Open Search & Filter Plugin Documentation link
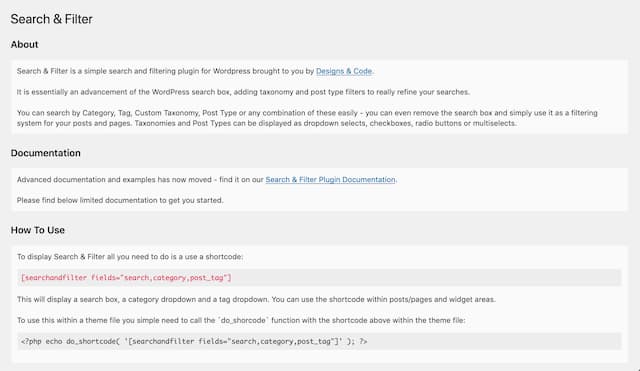This screenshot has height=371, width=640. click(x=330, y=180)
